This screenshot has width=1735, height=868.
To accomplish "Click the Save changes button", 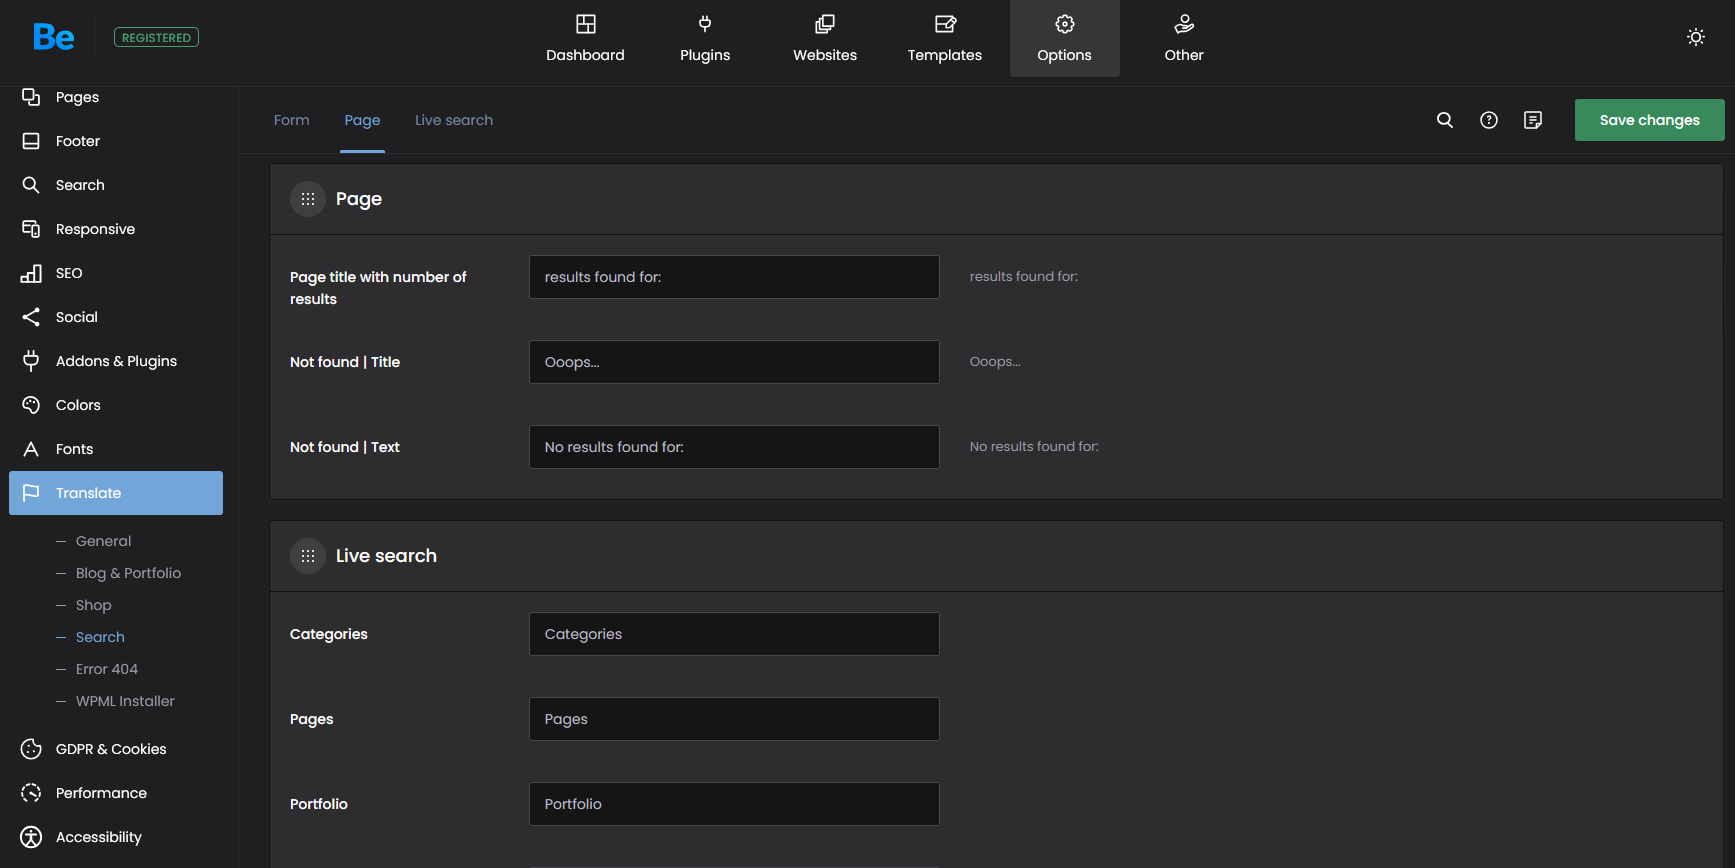I will pos(1650,120).
